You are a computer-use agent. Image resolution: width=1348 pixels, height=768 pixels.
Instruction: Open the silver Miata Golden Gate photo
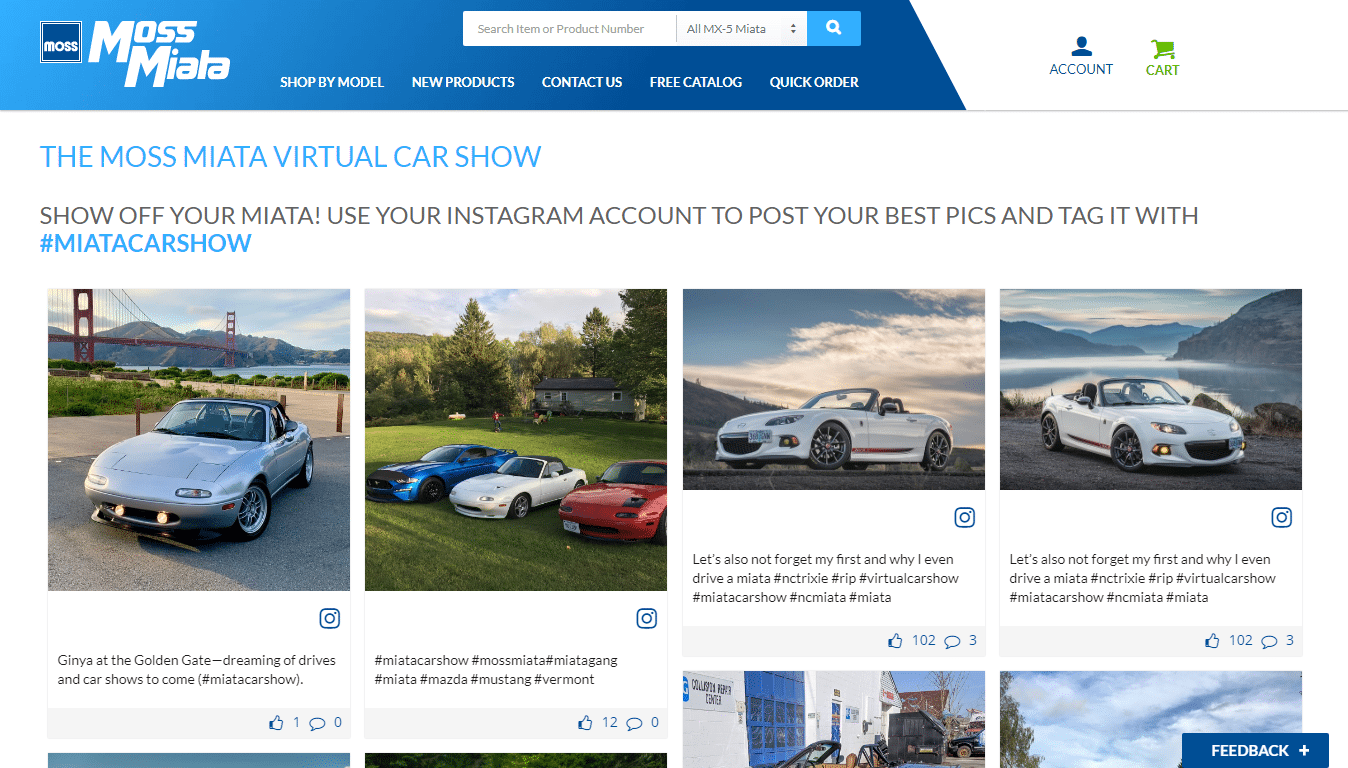[199, 440]
